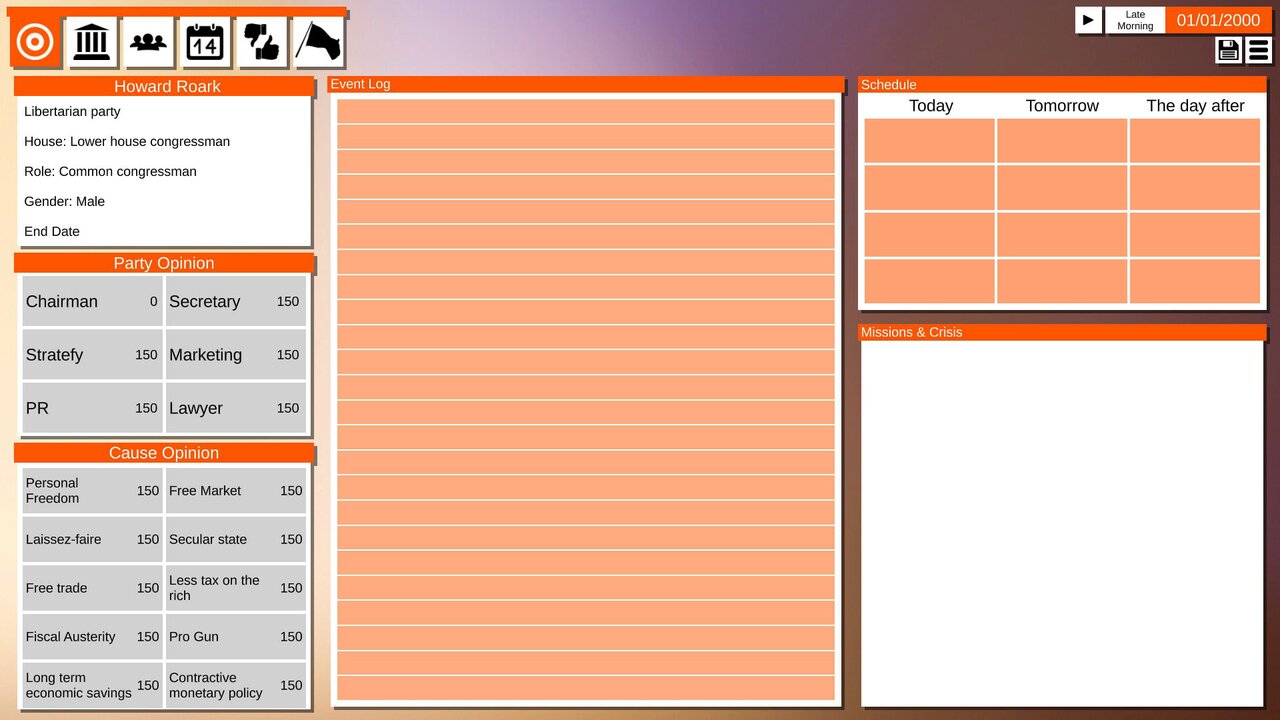Open the flag icon tab
This screenshot has width=1280, height=720.
(x=319, y=42)
